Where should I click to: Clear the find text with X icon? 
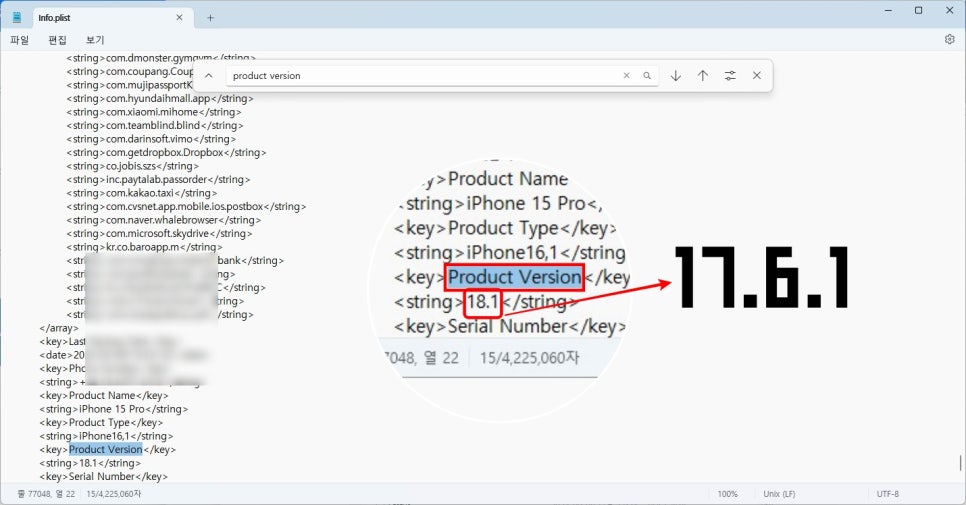[627, 75]
